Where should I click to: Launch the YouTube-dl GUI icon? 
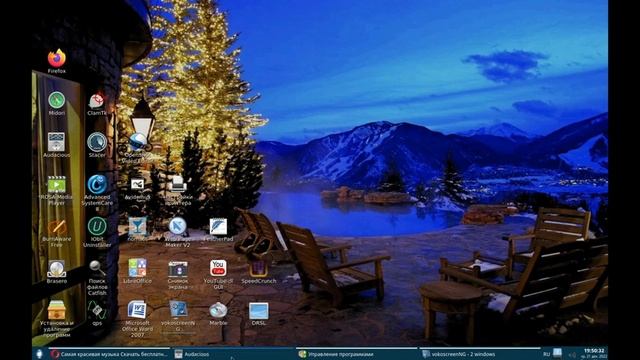[218, 268]
